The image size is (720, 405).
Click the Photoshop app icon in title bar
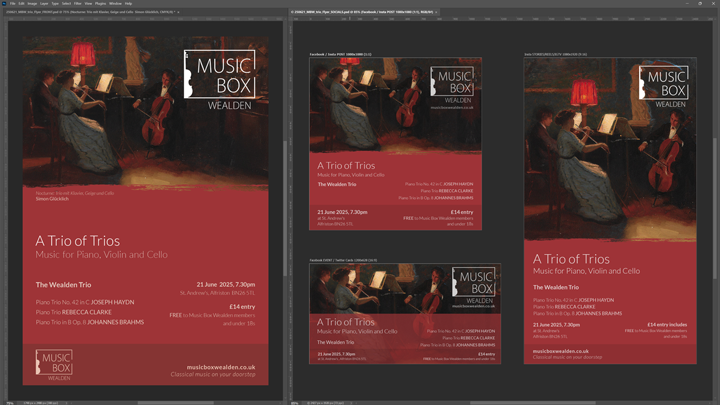tap(4, 3)
